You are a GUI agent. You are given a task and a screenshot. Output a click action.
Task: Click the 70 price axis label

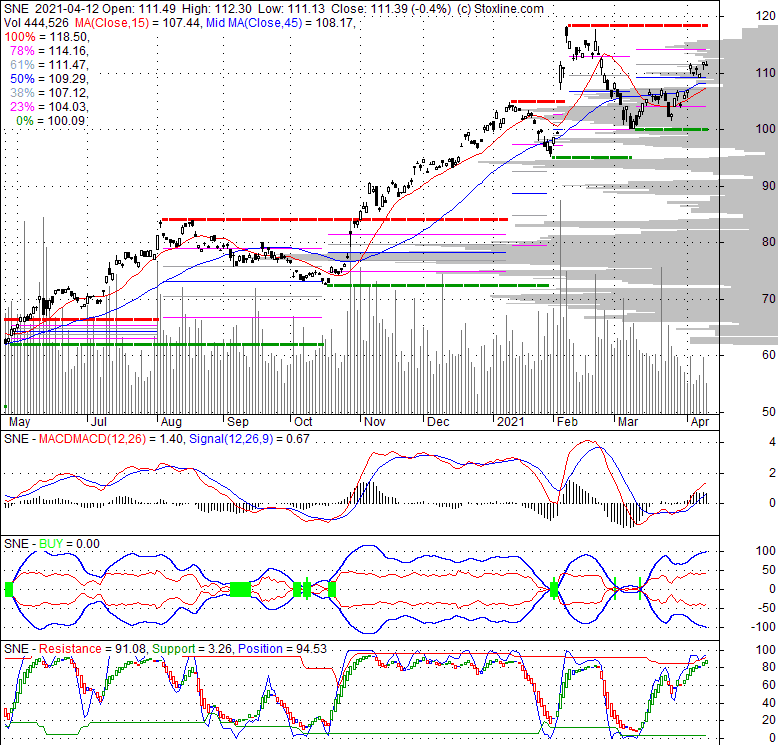coord(769,299)
